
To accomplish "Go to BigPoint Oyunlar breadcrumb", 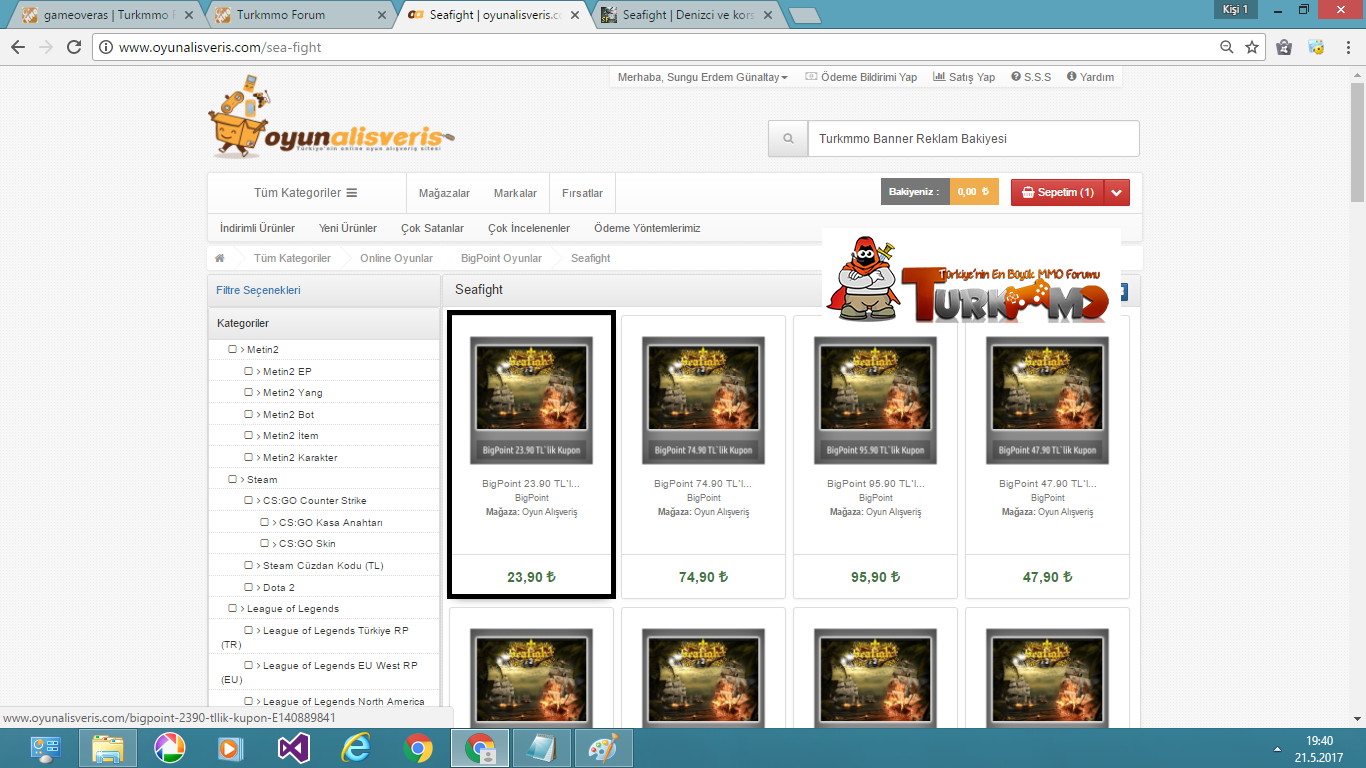I will click(x=501, y=258).
